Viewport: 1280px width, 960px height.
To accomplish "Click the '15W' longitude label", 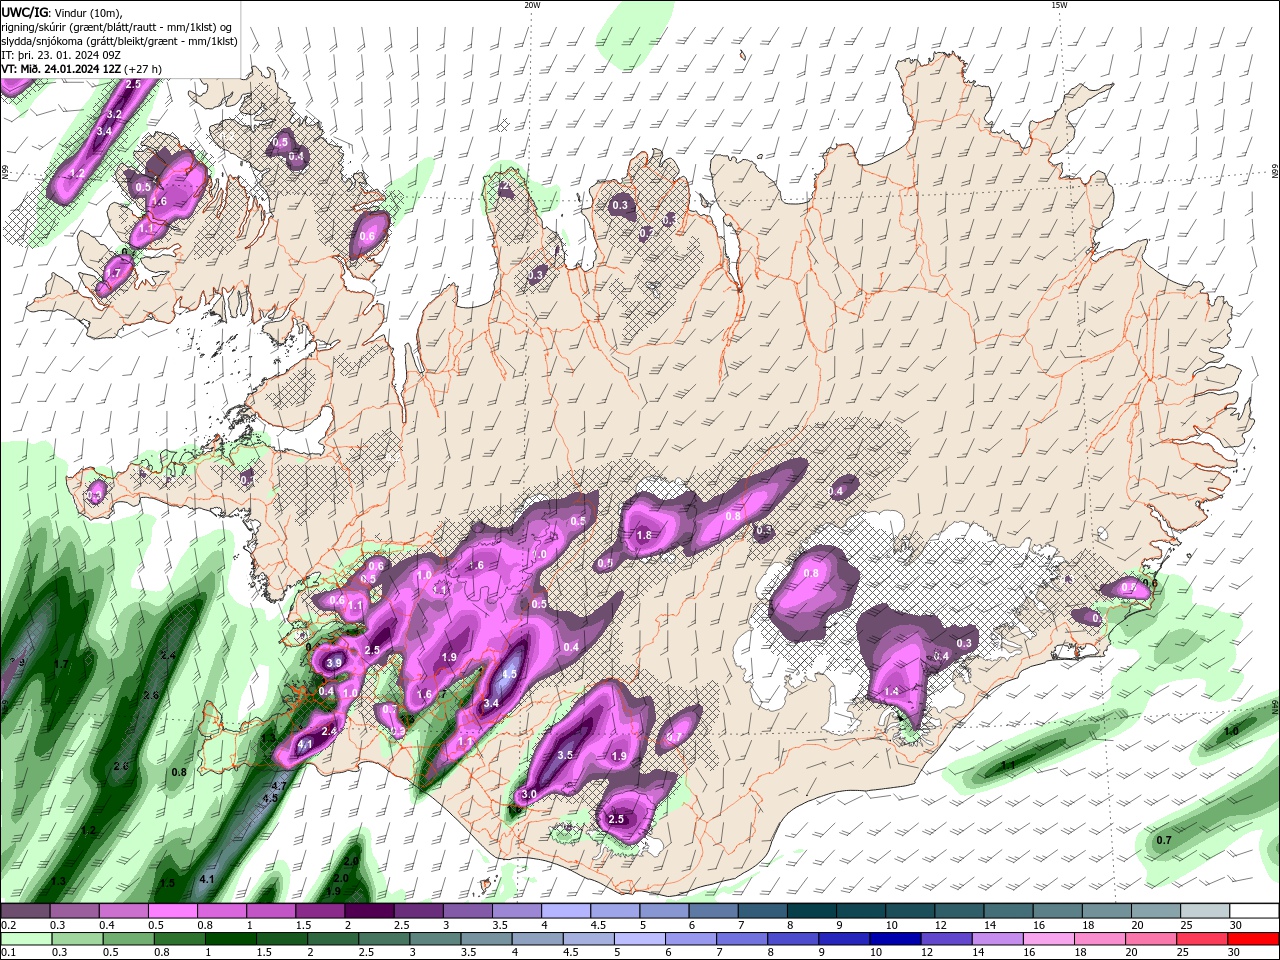I will click(x=1059, y=4).
